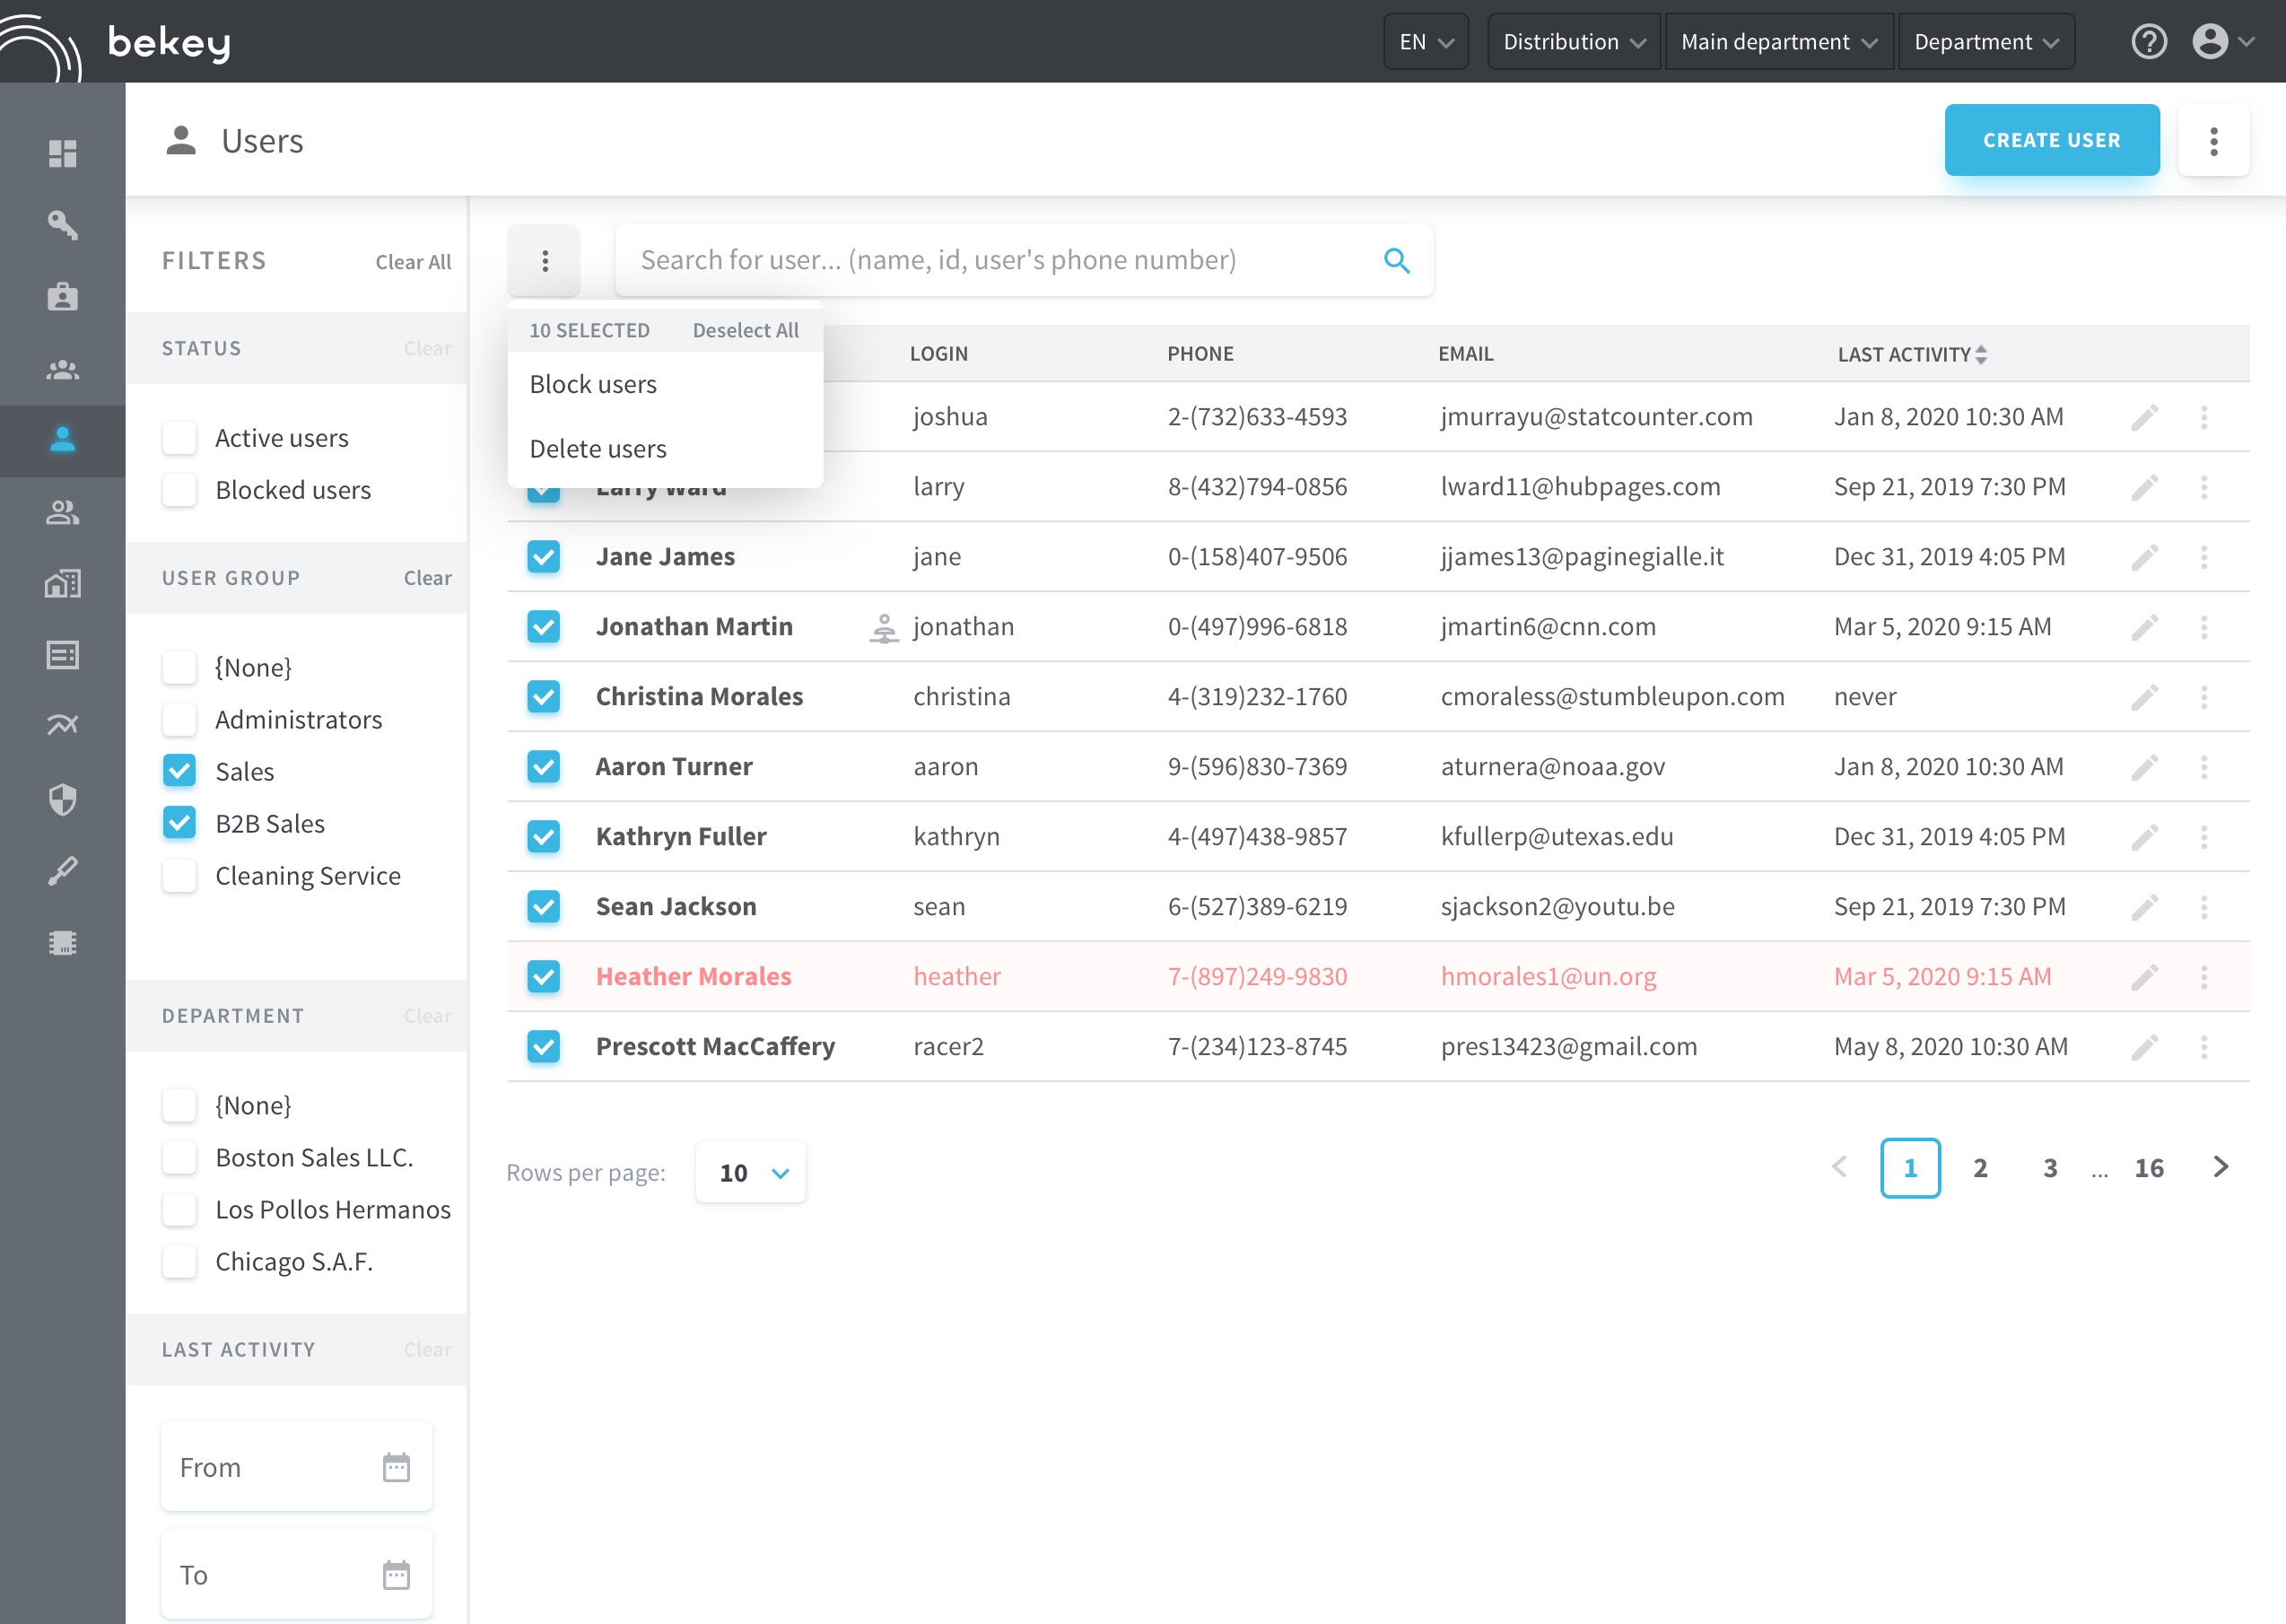This screenshot has width=2286, height=1624.
Task: Click the CREATE USER button
Action: pyautogui.click(x=2051, y=140)
